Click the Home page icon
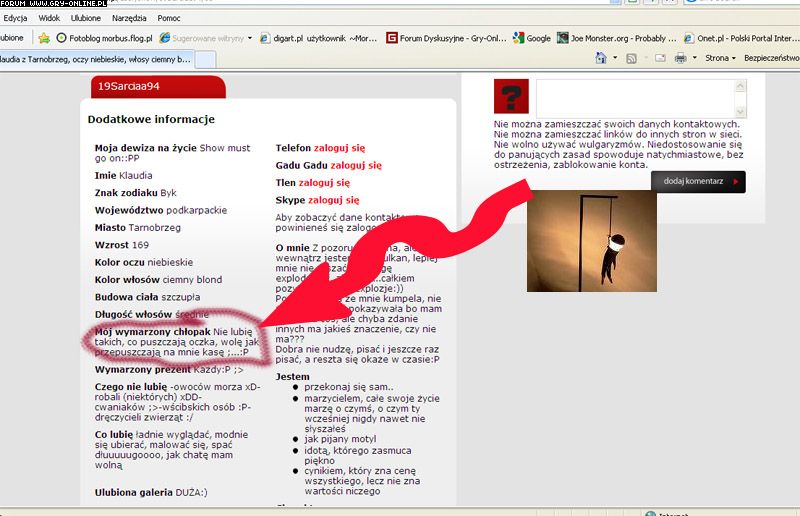The height and width of the screenshot is (516, 800). click(x=601, y=58)
